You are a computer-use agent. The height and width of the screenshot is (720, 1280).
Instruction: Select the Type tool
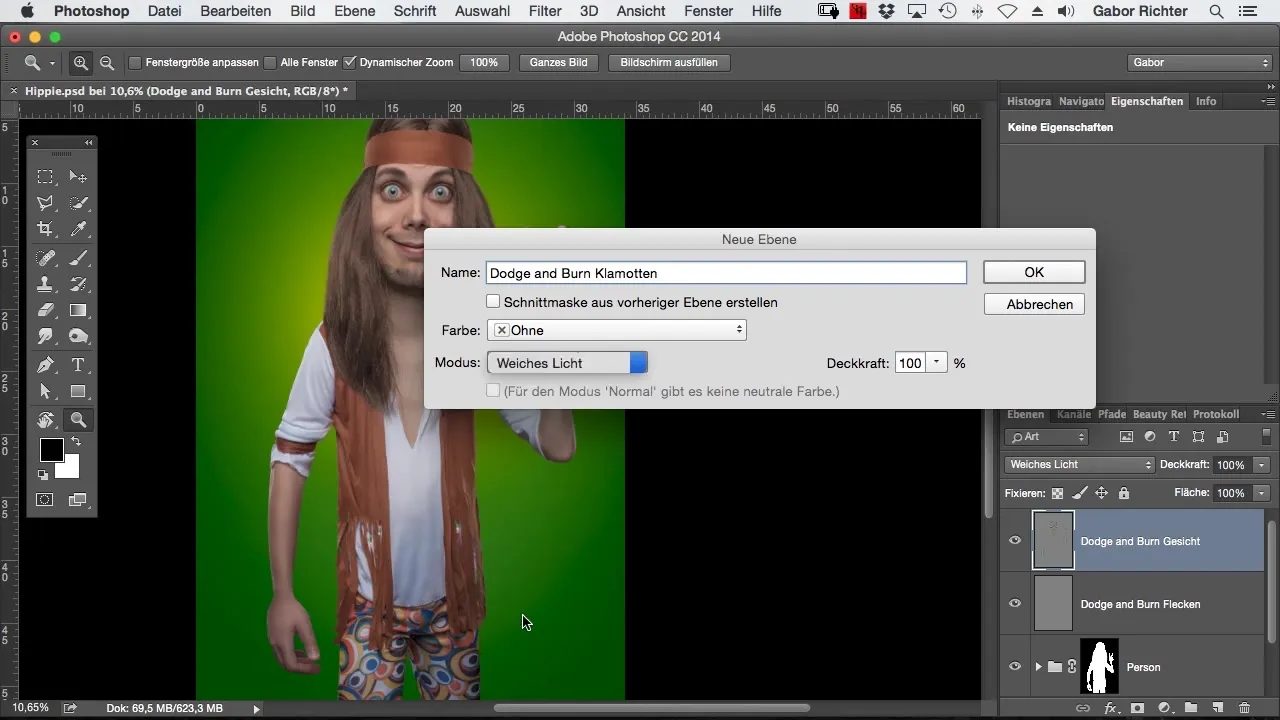78,365
